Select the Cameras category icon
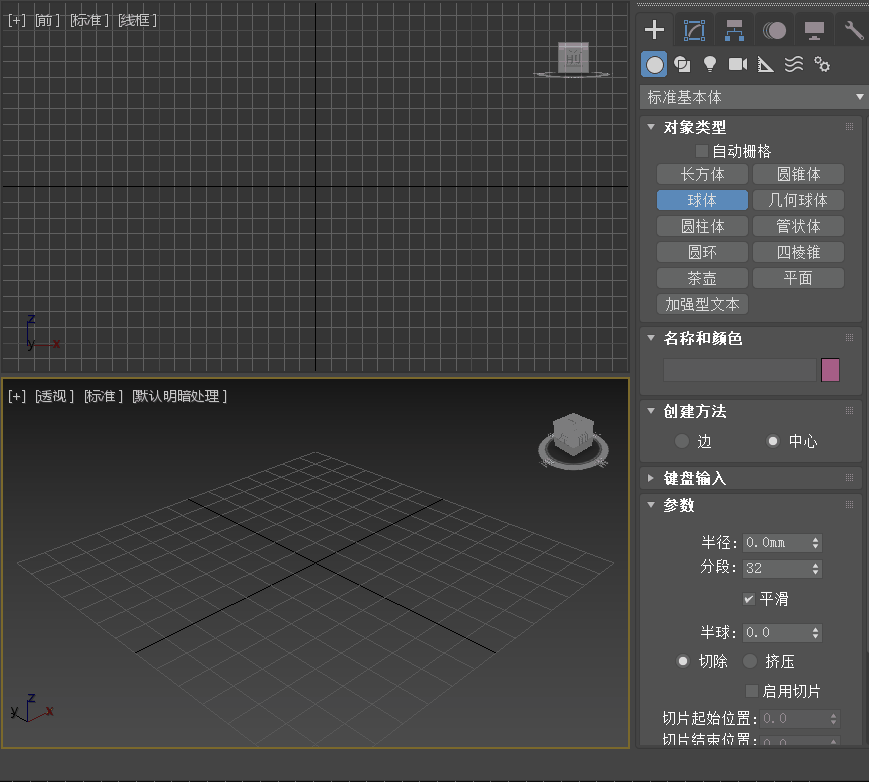 738,65
